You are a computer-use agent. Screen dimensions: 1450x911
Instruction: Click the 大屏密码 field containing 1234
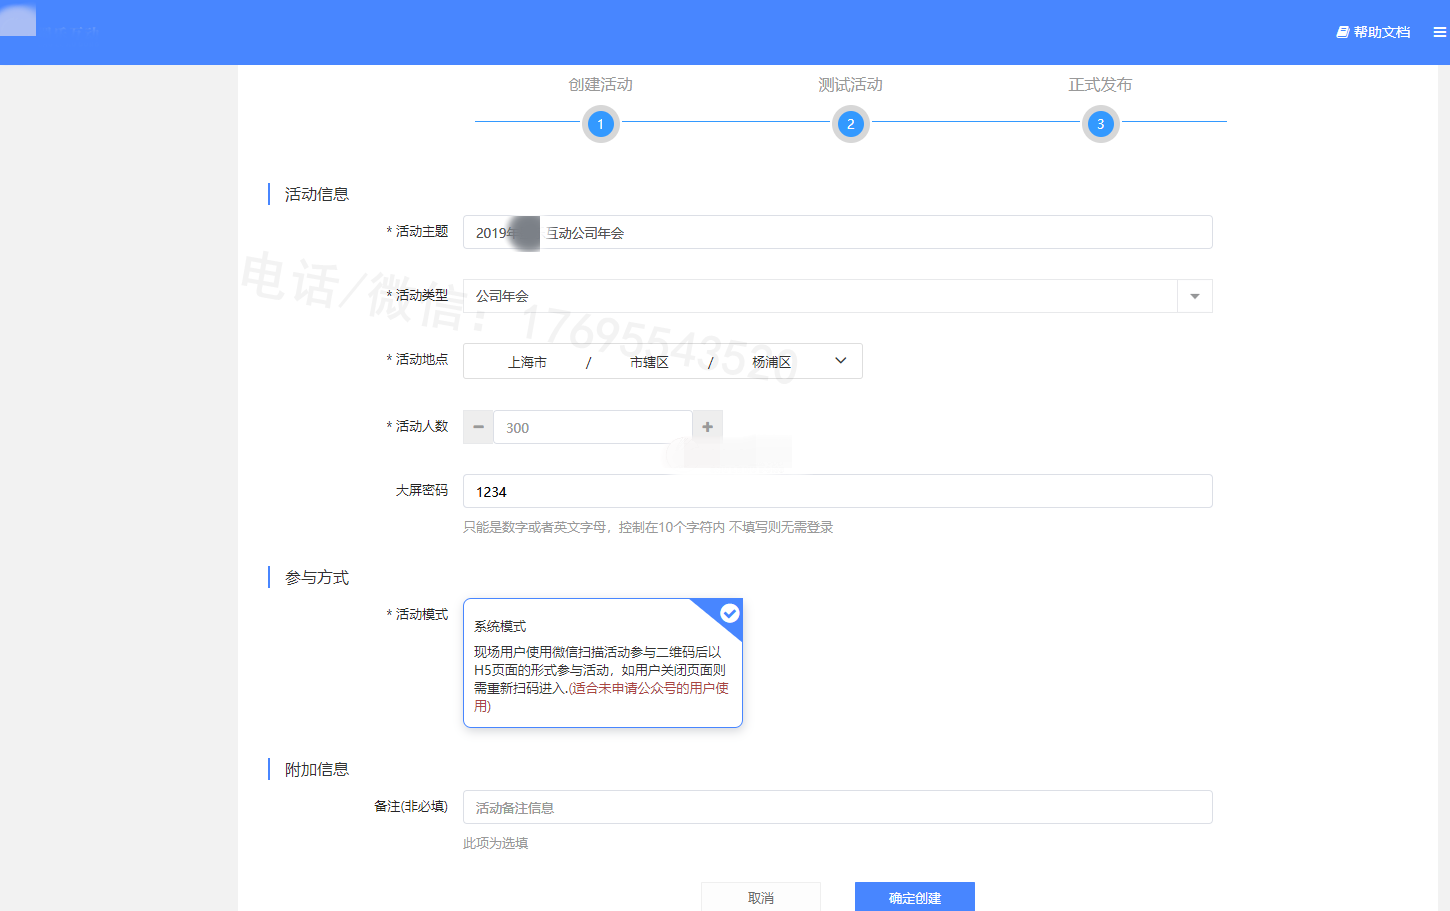(x=837, y=491)
